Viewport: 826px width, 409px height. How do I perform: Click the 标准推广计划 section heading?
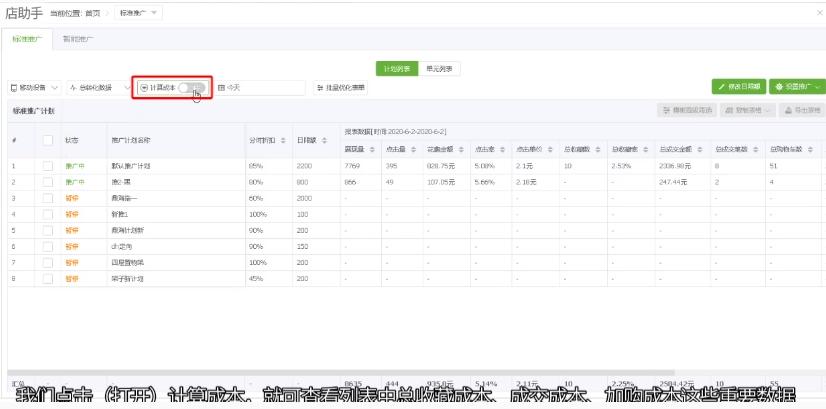point(33,111)
